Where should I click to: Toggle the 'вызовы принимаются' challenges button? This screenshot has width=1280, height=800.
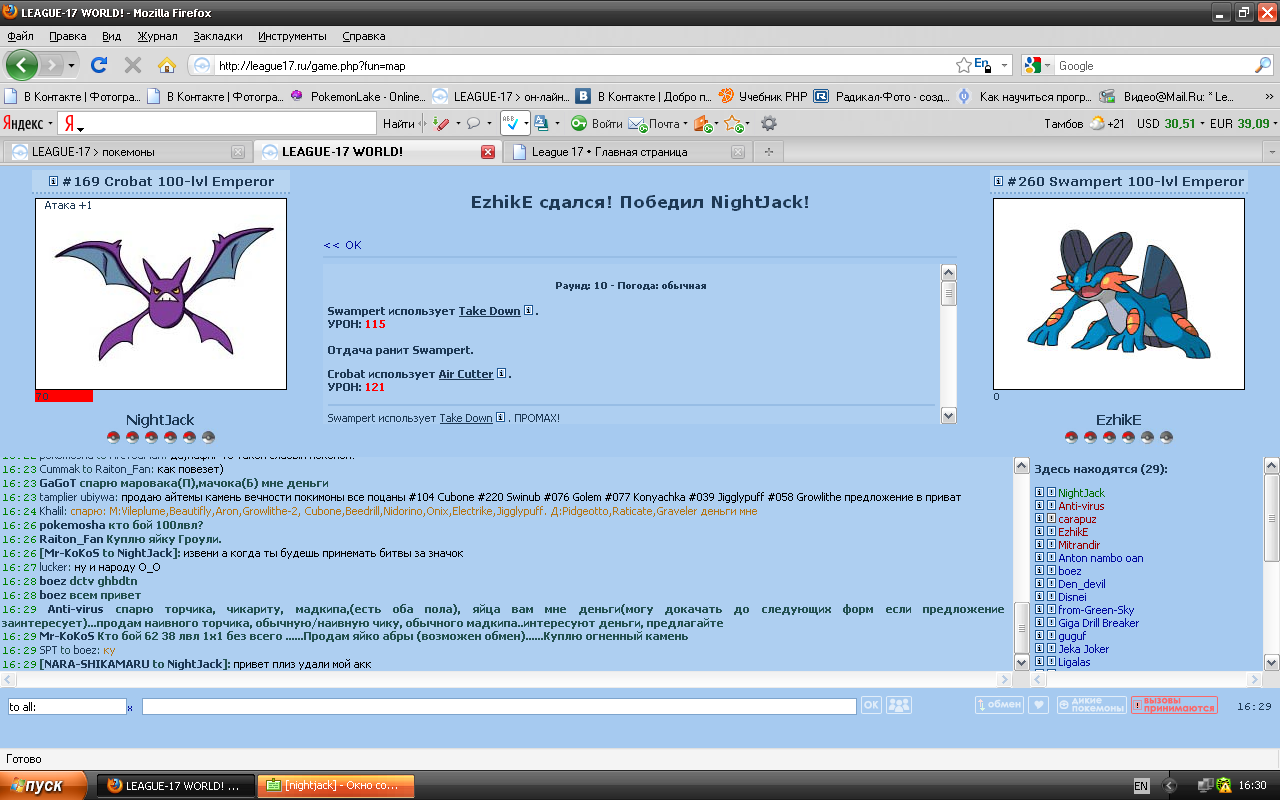pyautogui.click(x=1174, y=705)
